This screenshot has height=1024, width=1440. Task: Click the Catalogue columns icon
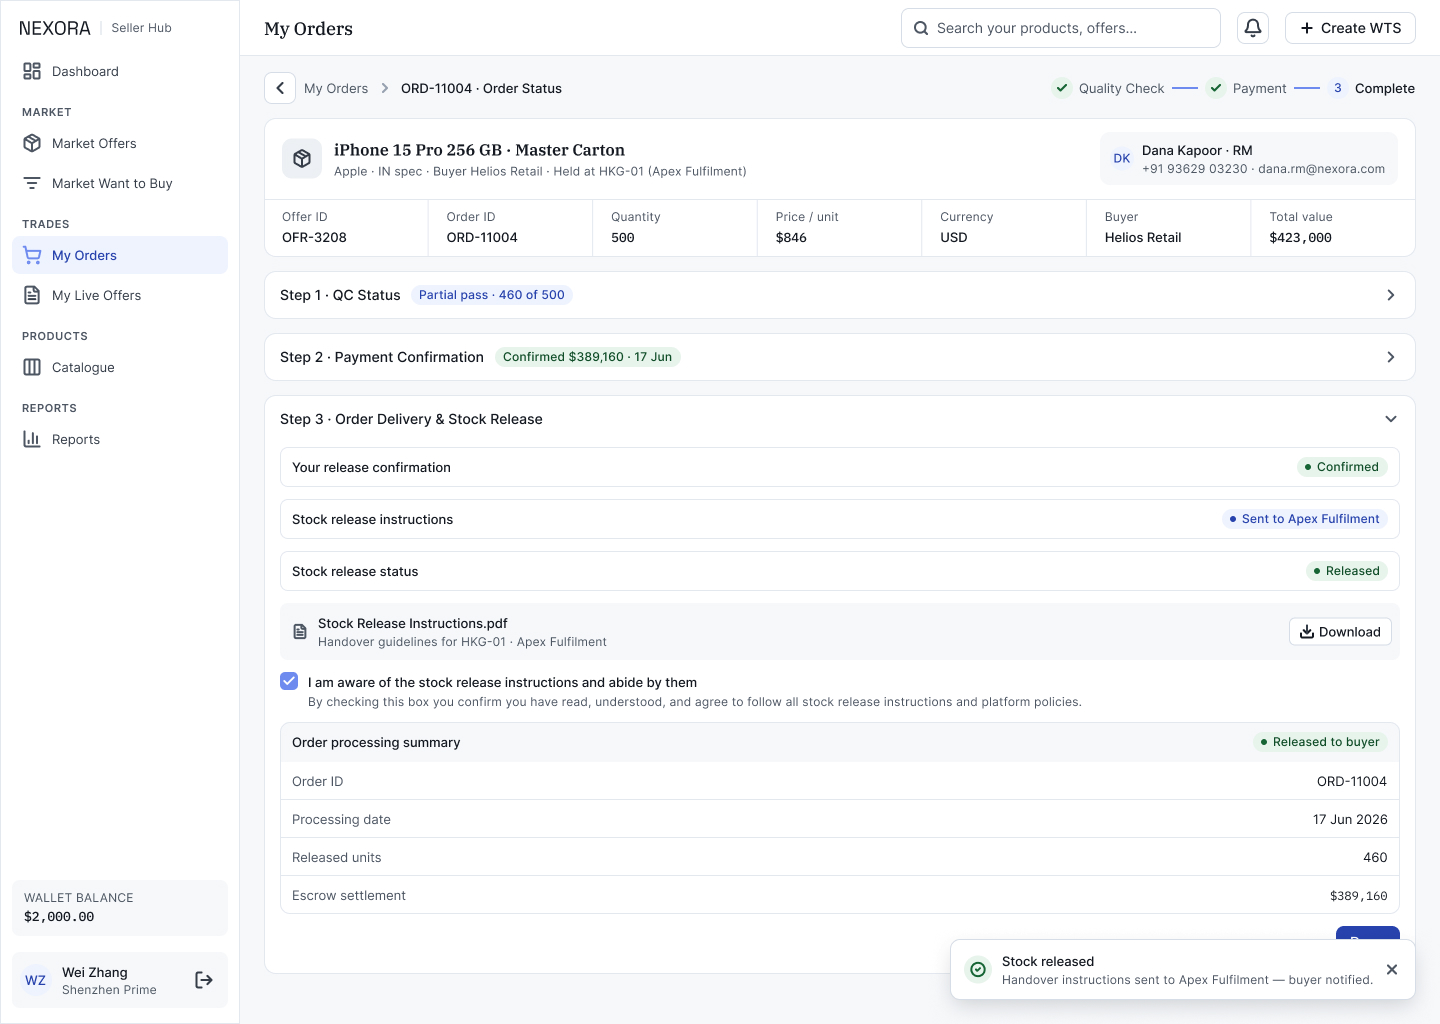click(32, 367)
